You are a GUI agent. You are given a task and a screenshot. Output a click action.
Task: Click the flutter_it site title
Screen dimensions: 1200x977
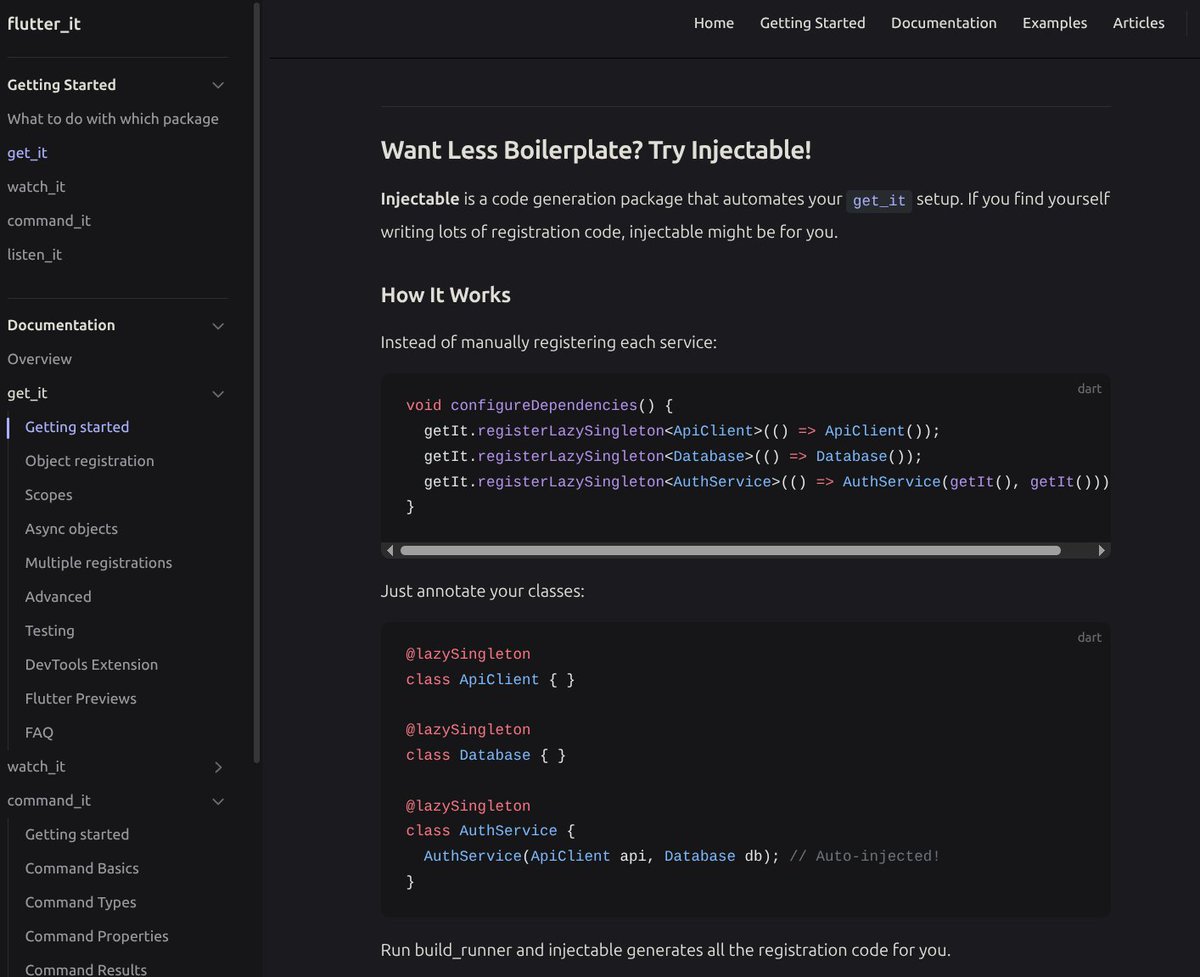(x=44, y=24)
